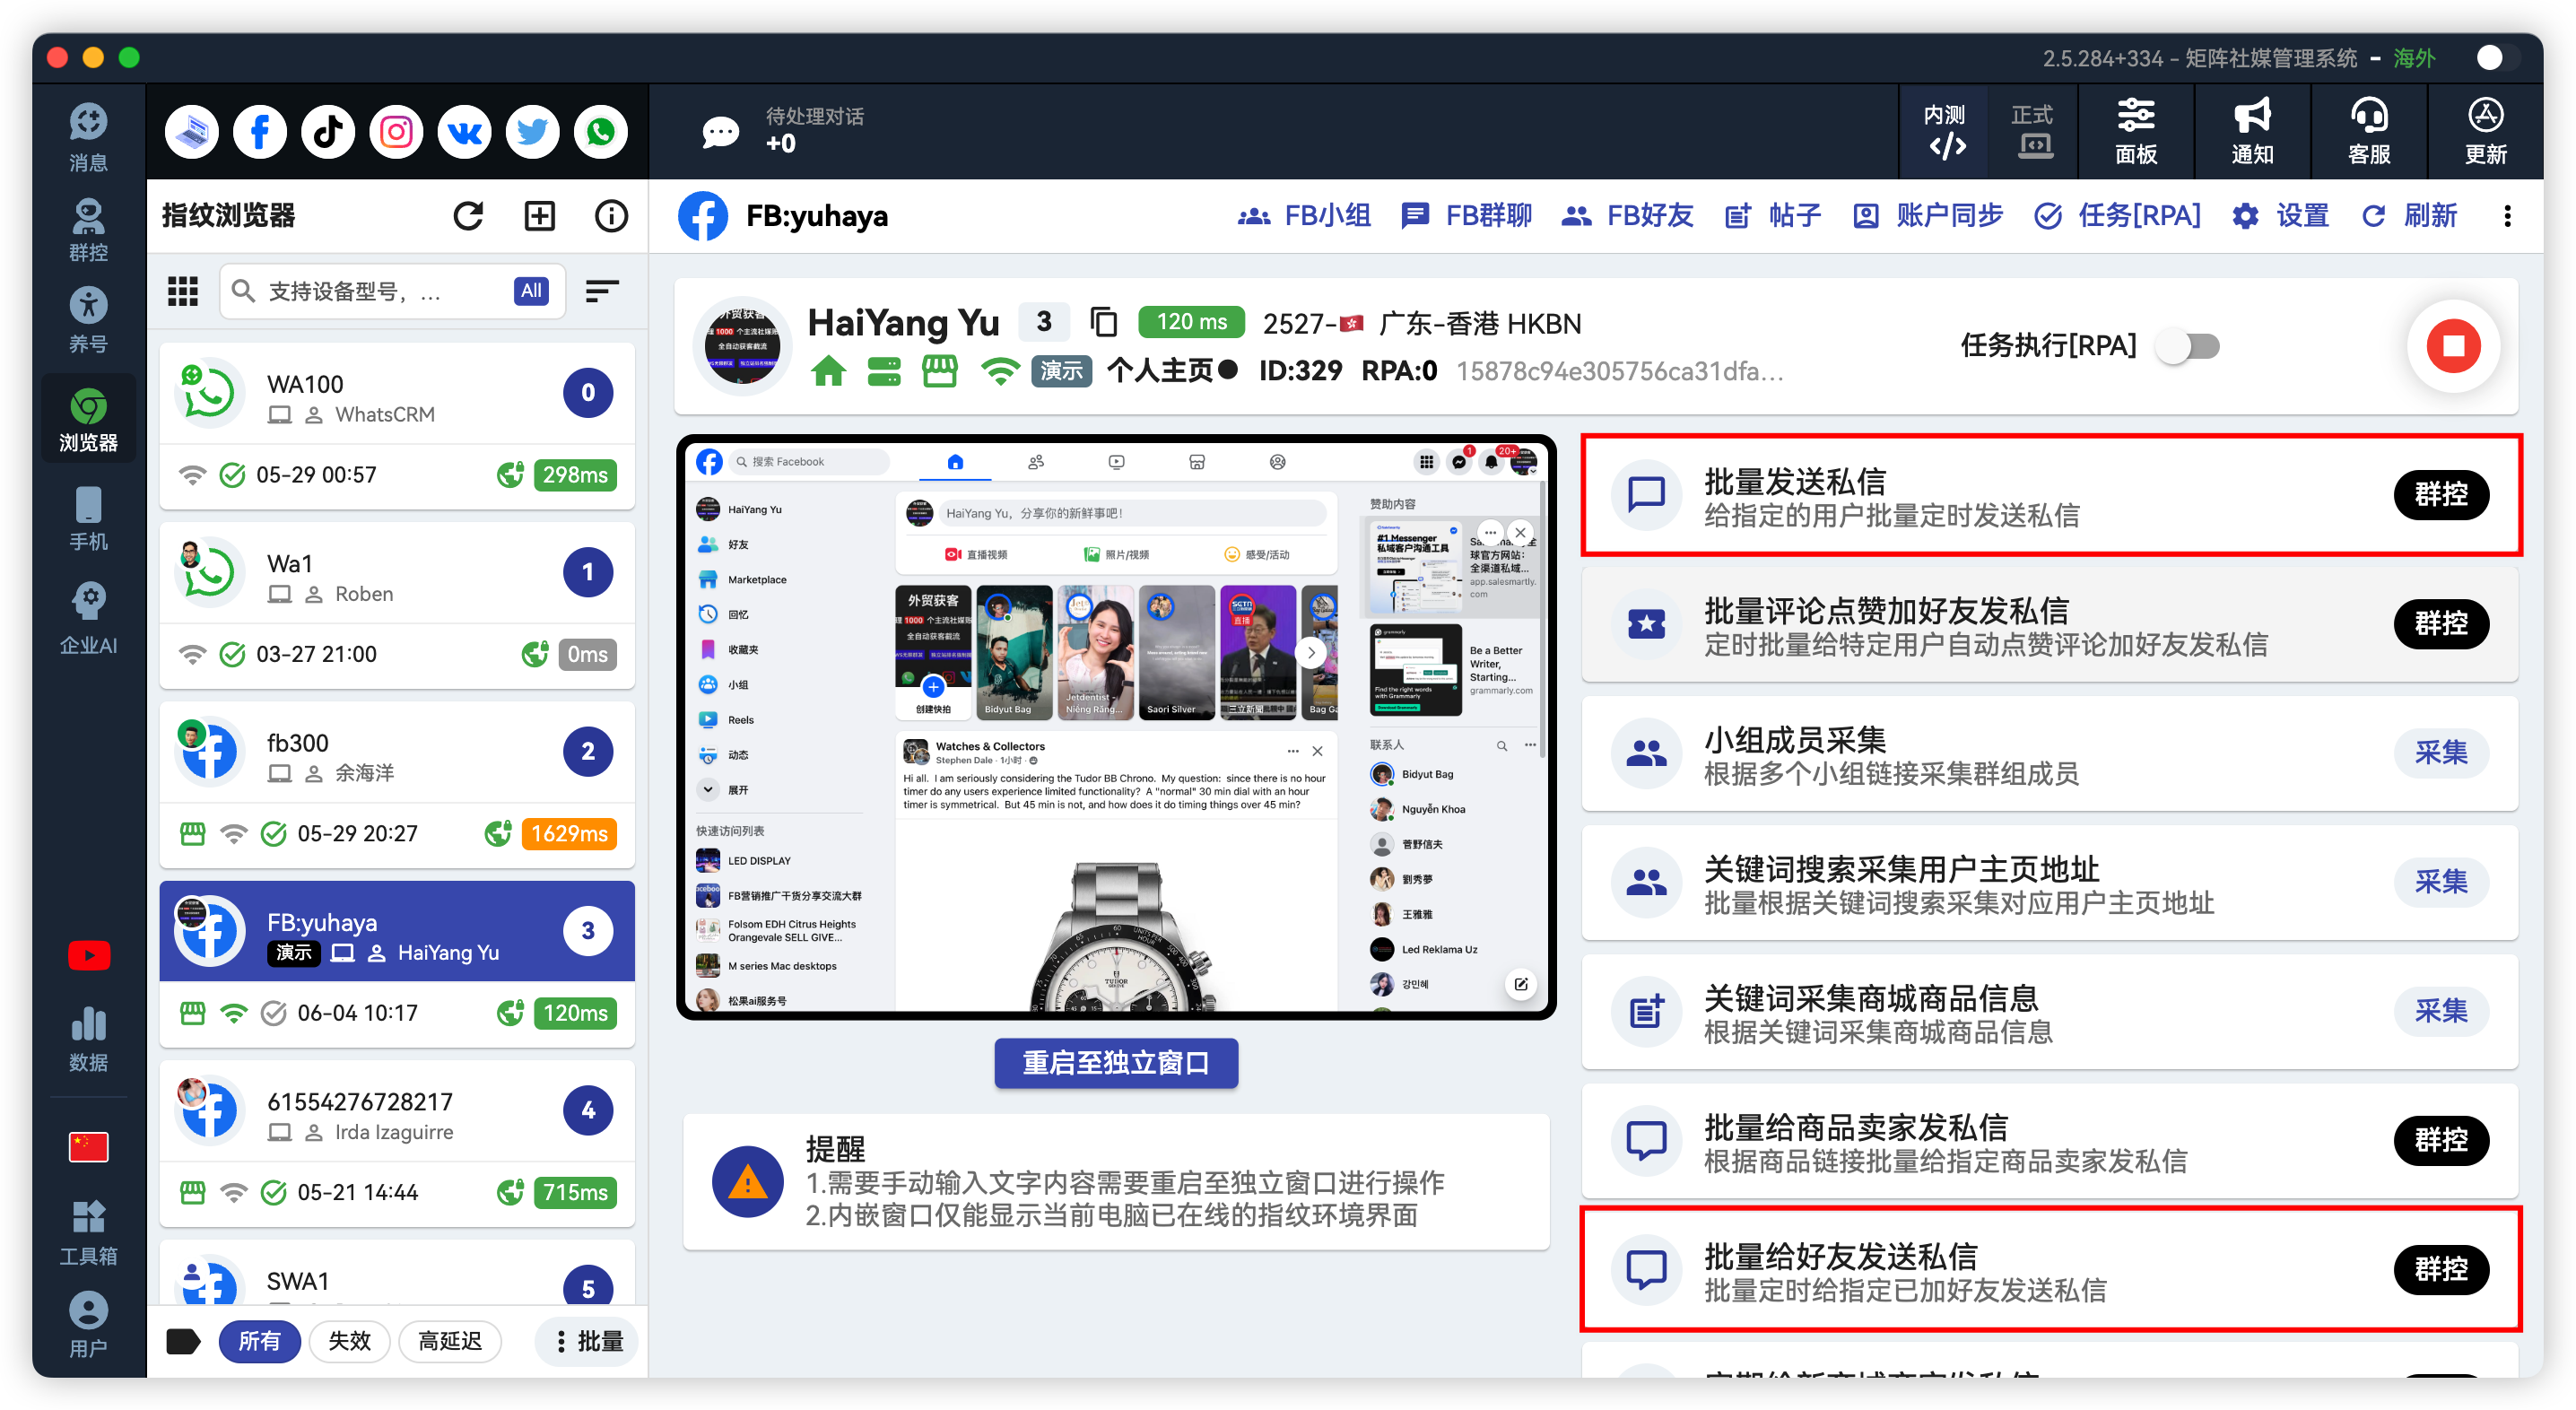
Task: Click the 刷新 refresh button
Action: (x=2409, y=216)
